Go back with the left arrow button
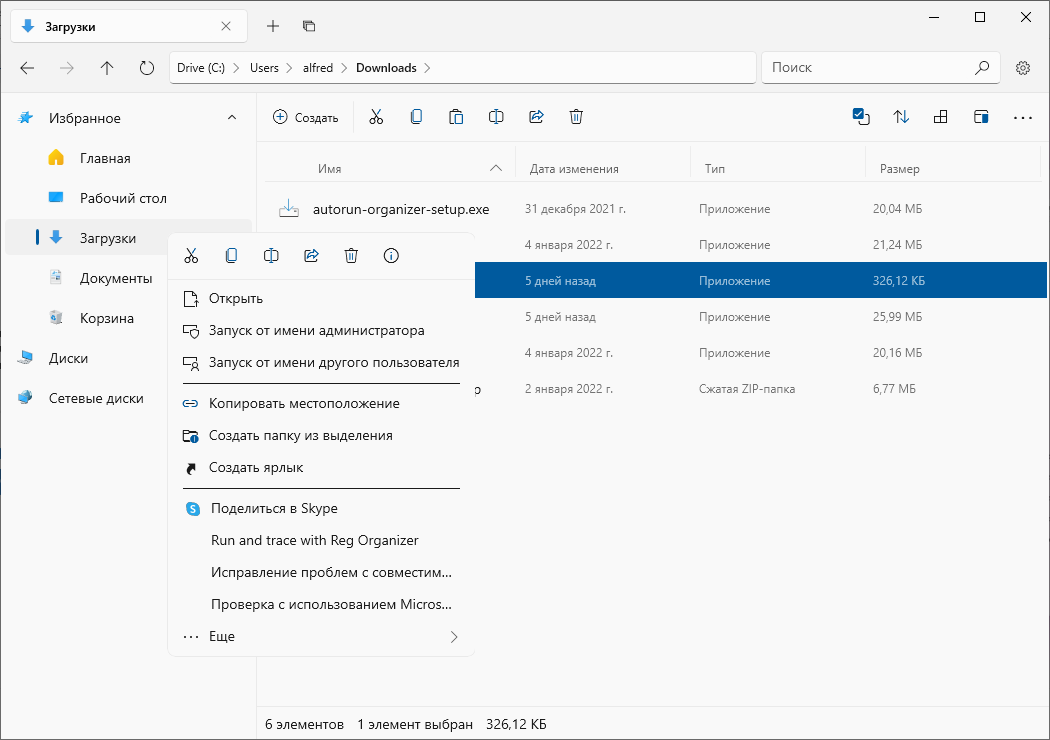The image size is (1050, 740). pos(27,68)
